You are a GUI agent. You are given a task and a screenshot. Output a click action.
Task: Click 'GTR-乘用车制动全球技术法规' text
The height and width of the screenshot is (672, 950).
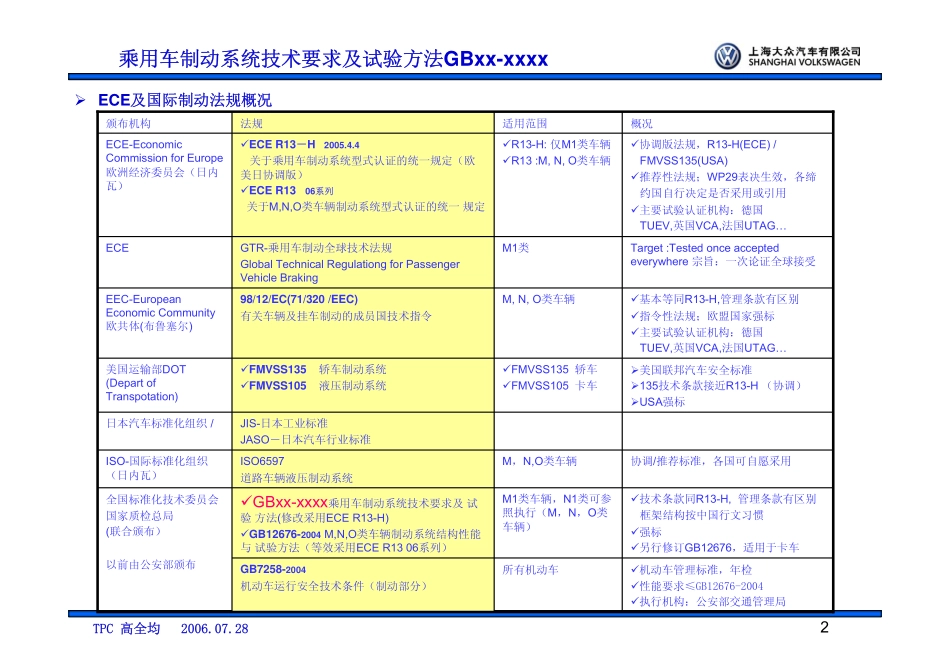(x=316, y=248)
